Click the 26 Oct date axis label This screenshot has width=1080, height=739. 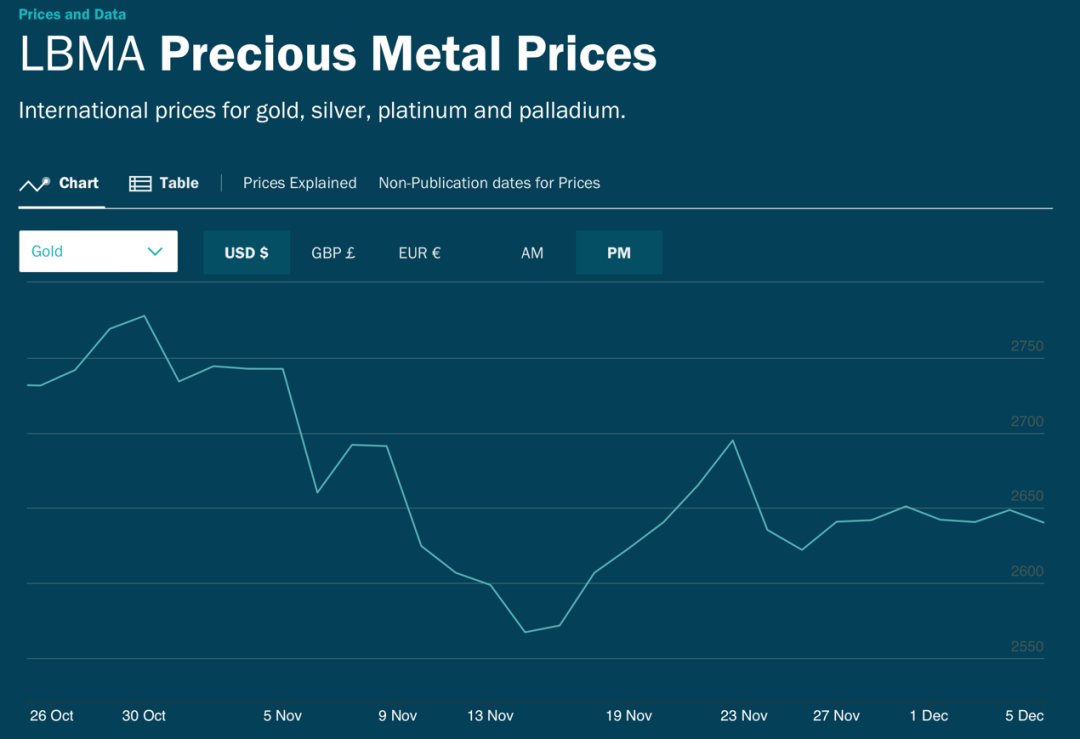coord(52,716)
